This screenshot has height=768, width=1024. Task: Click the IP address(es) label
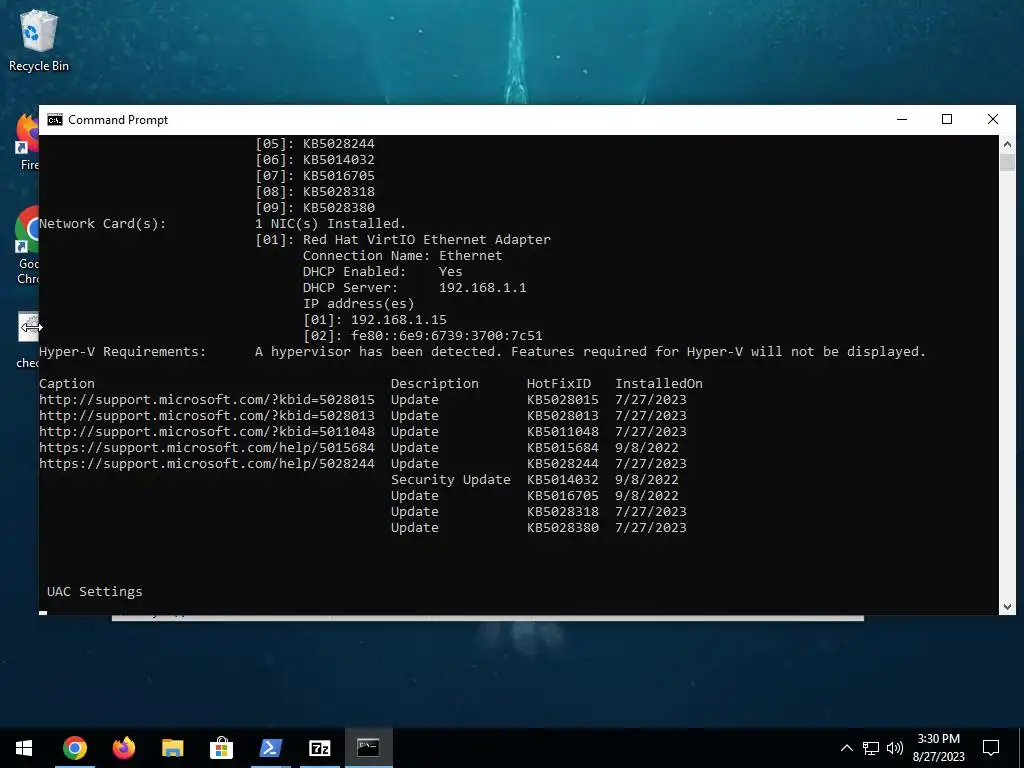point(359,304)
